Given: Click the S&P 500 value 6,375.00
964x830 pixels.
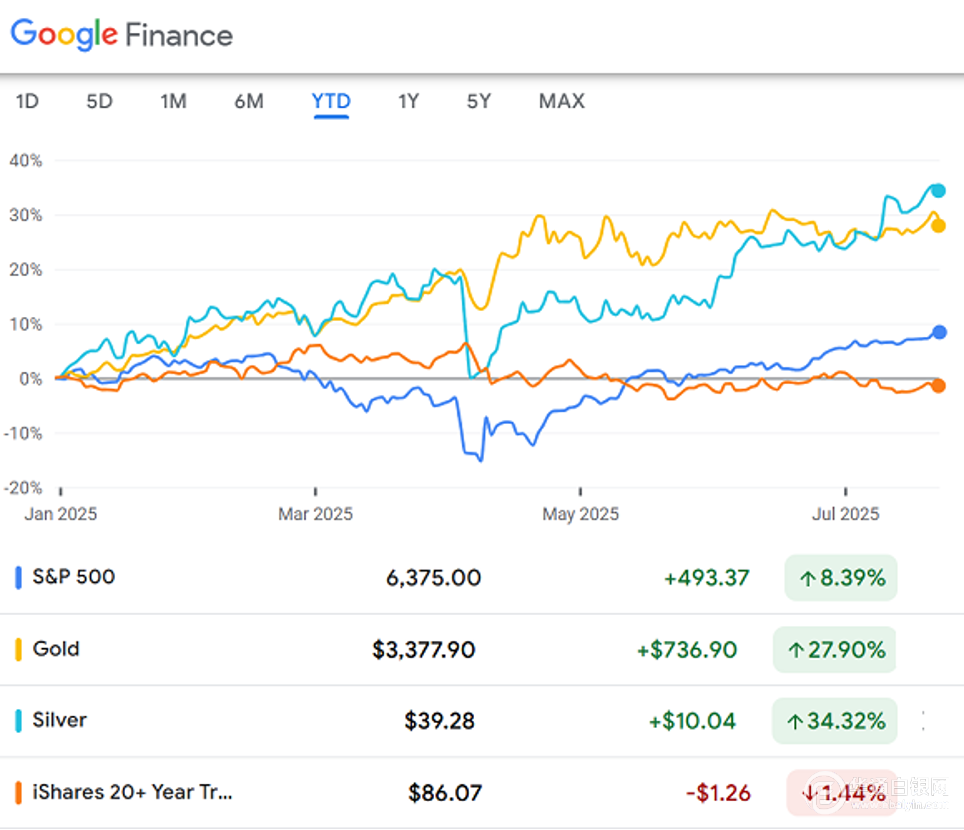Looking at the screenshot, I should click(433, 578).
